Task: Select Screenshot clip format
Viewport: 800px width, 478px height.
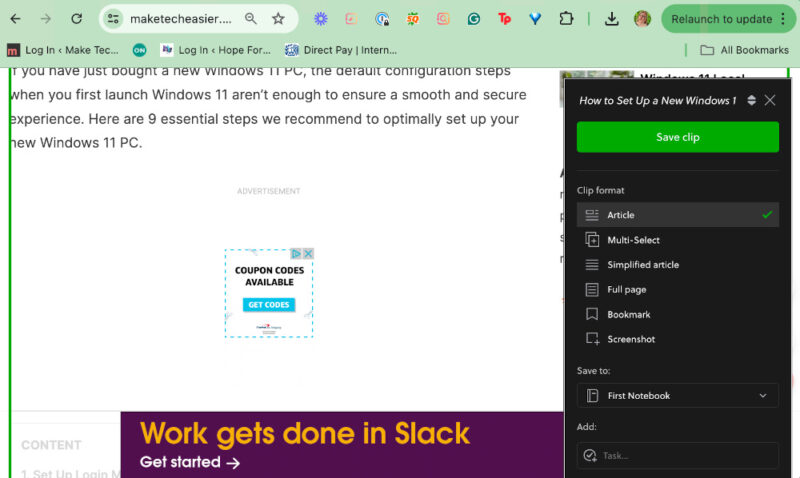Action: click(678, 339)
